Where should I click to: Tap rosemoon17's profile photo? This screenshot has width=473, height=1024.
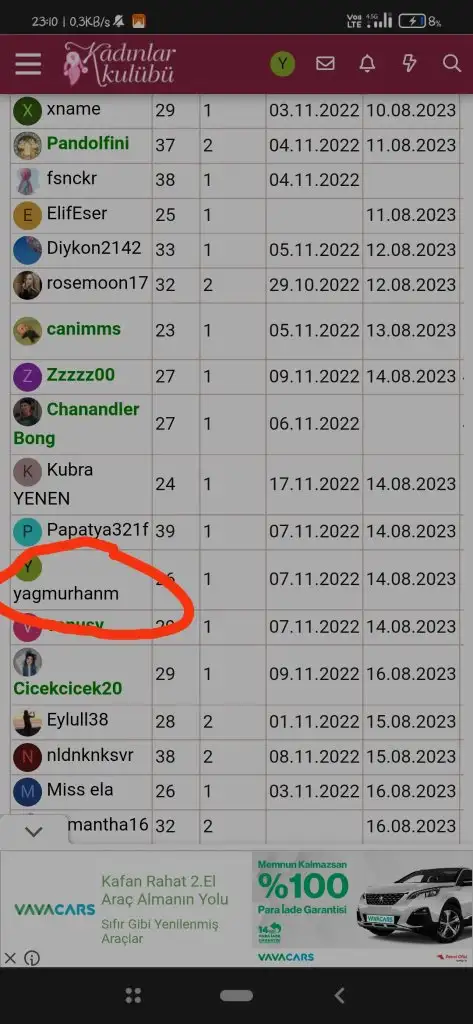pyautogui.click(x=27, y=285)
